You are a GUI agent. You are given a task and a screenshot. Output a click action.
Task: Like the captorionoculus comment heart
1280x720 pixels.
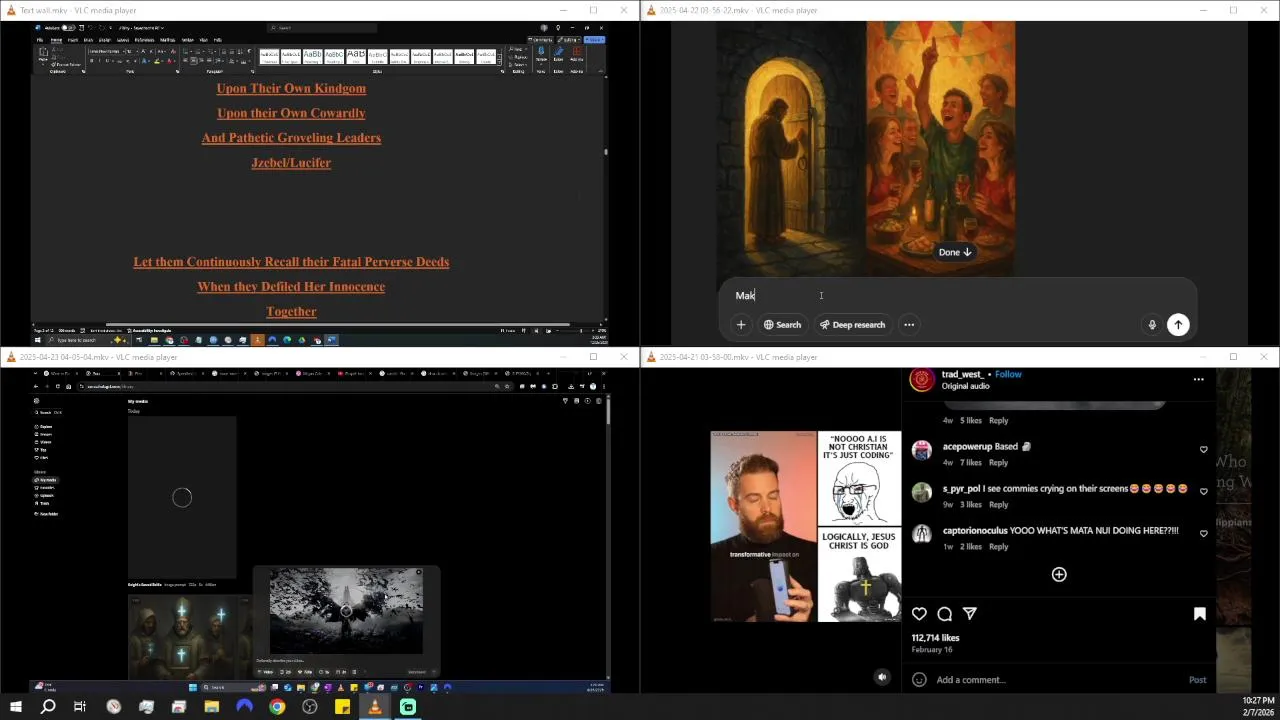pos(1203,533)
